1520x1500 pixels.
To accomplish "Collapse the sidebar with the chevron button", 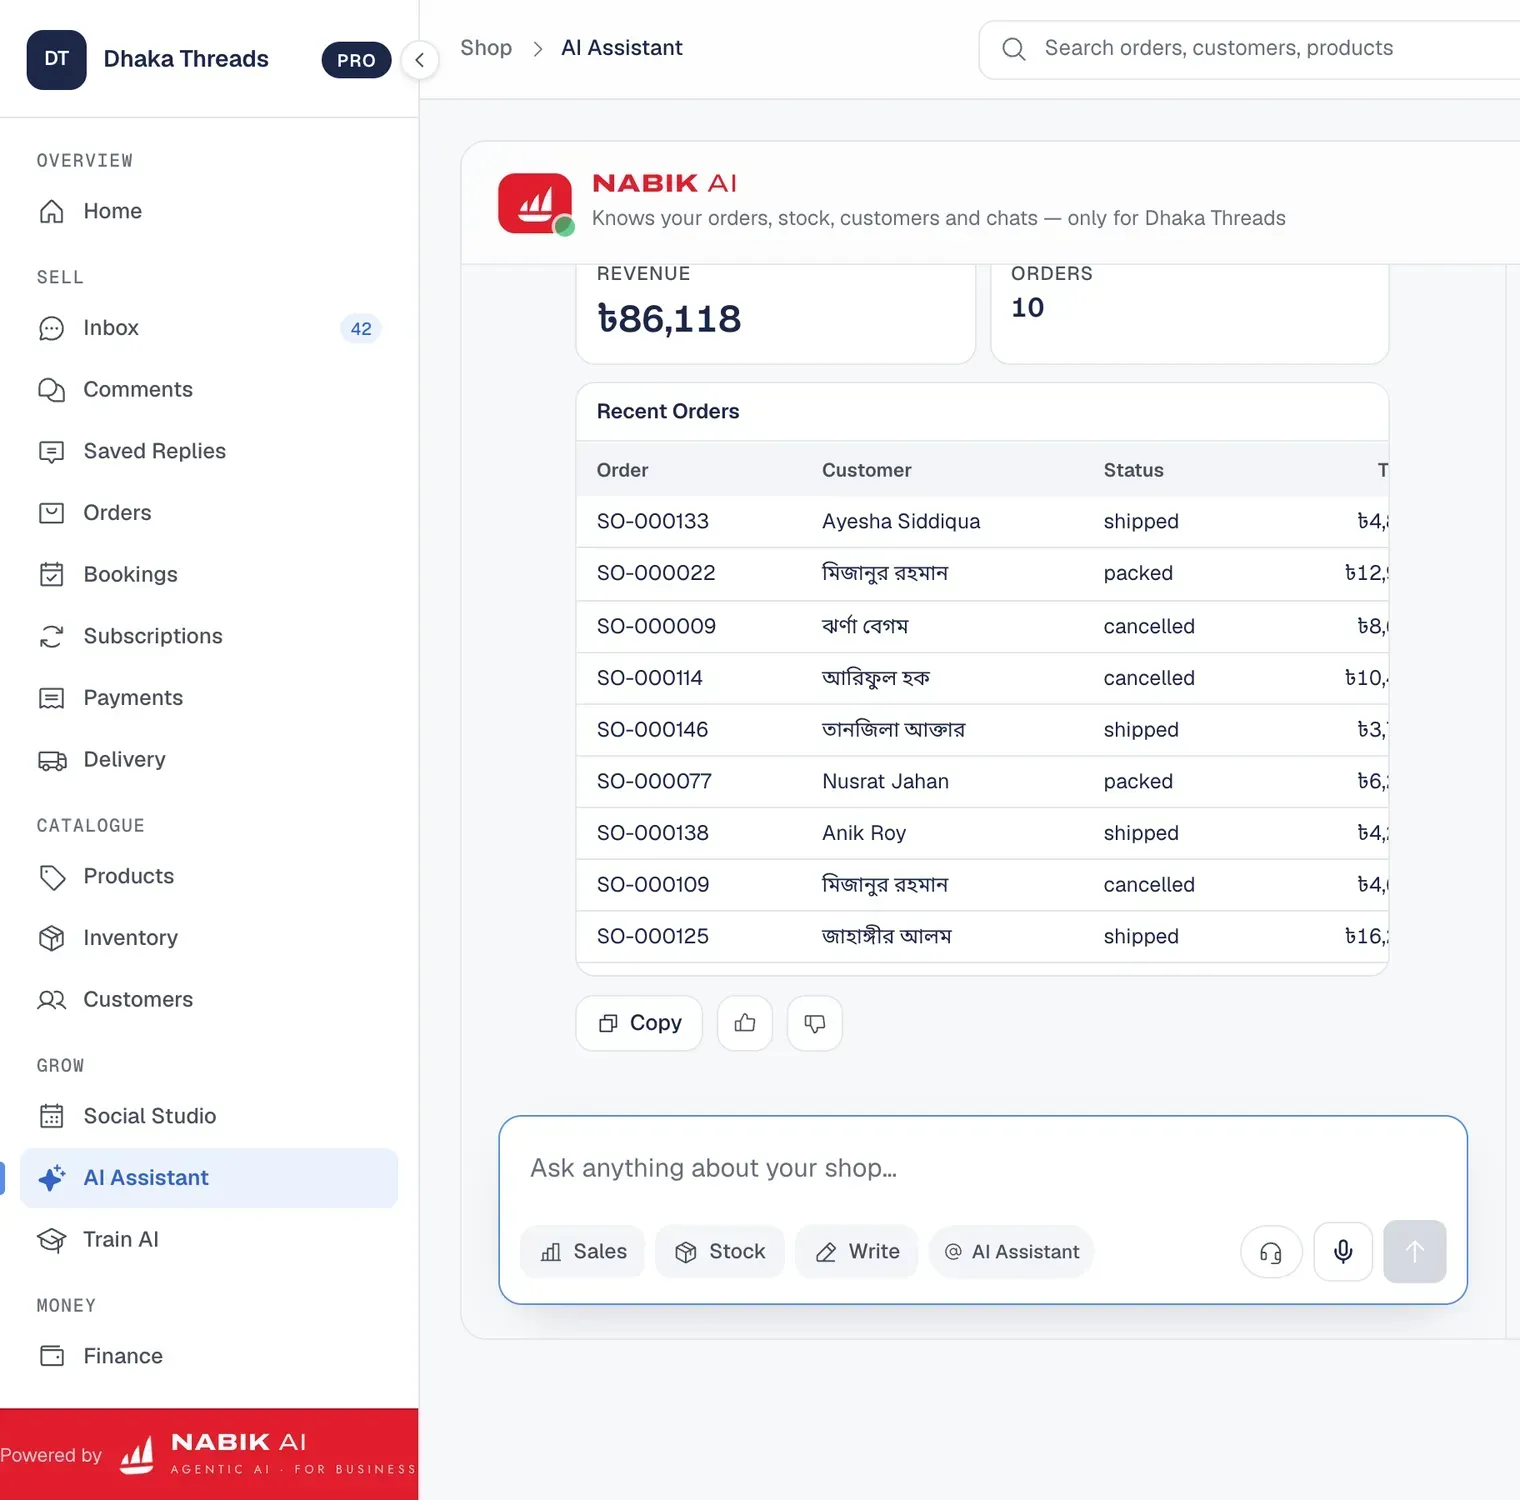I will coord(420,60).
